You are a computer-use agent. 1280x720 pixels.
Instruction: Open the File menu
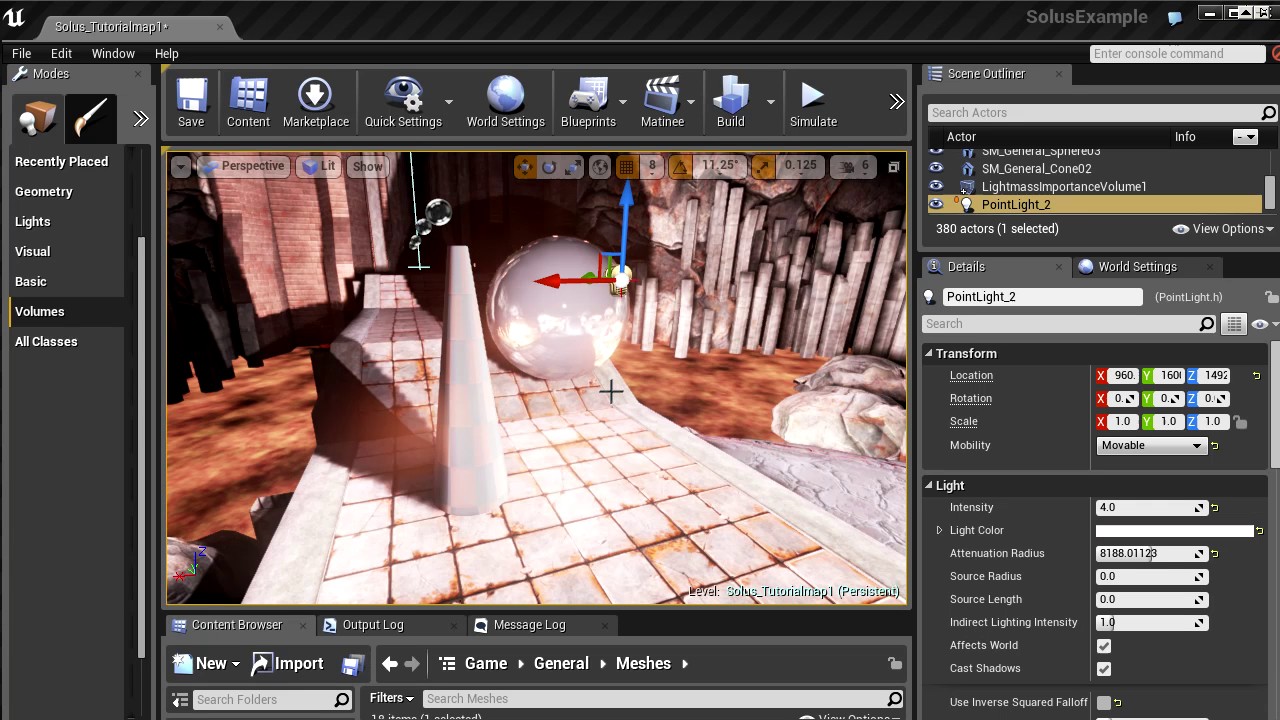coord(21,53)
